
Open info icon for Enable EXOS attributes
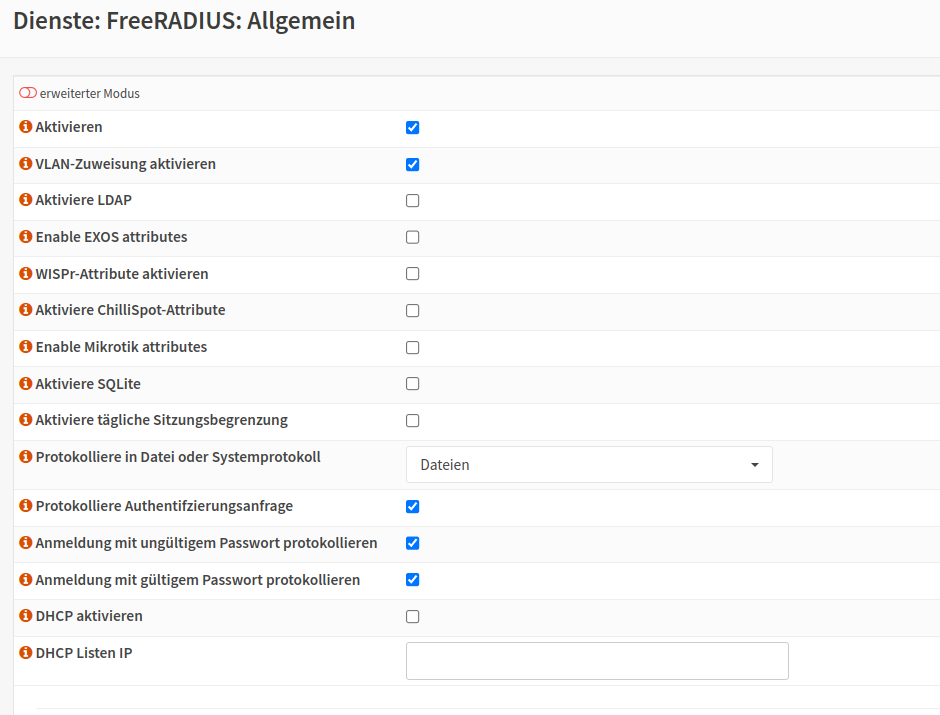26,237
